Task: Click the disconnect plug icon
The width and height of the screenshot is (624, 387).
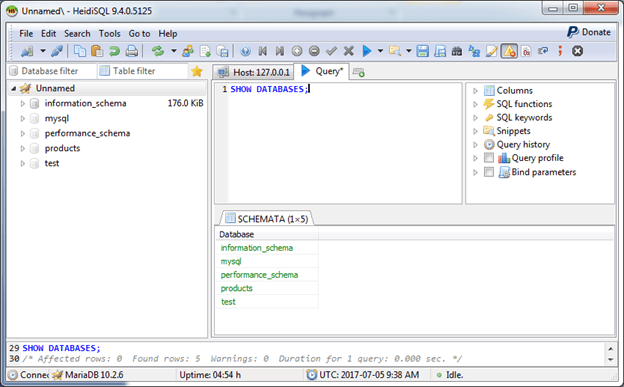Action: click(x=57, y=51)
